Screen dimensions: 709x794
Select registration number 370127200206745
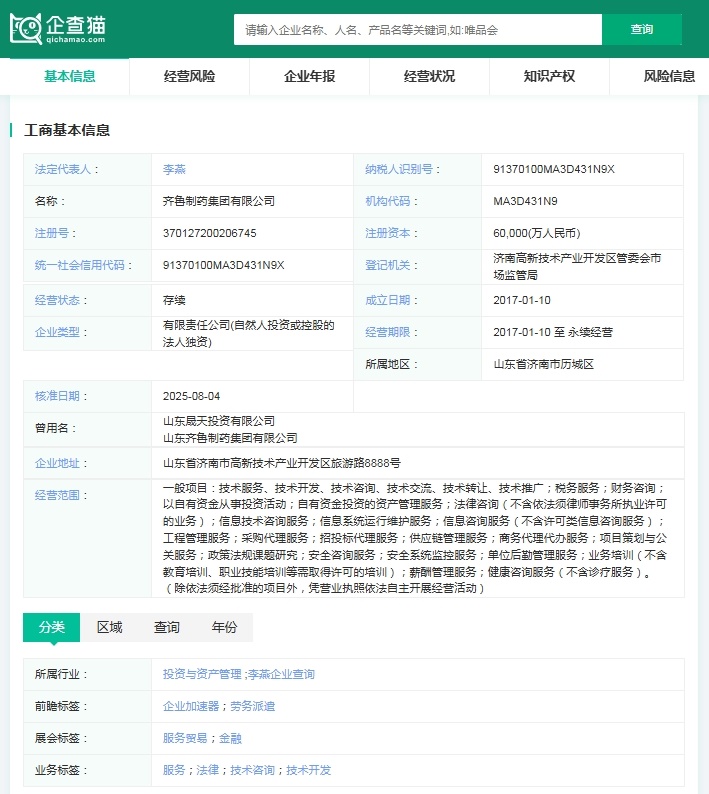click(x=210, y=233)
